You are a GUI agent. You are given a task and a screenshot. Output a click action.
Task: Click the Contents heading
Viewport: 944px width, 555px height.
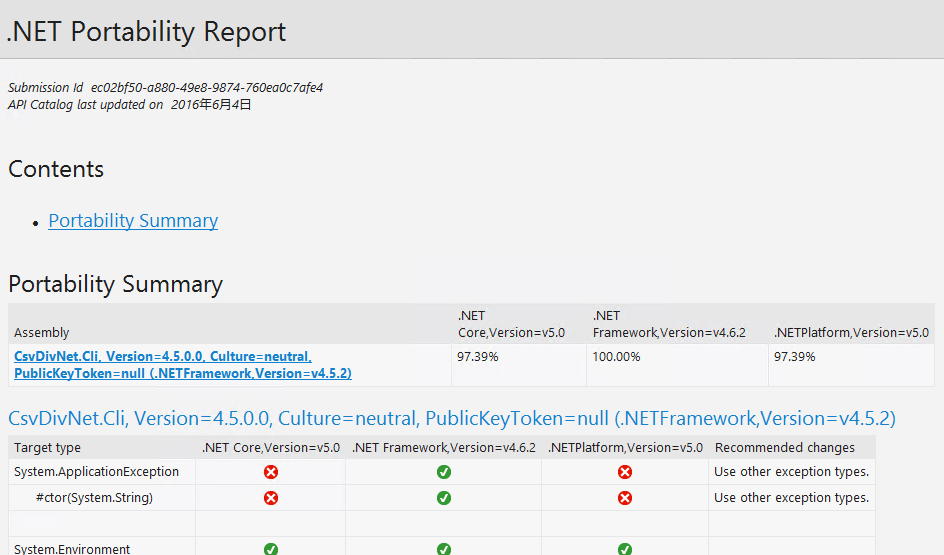click(56, 169)
